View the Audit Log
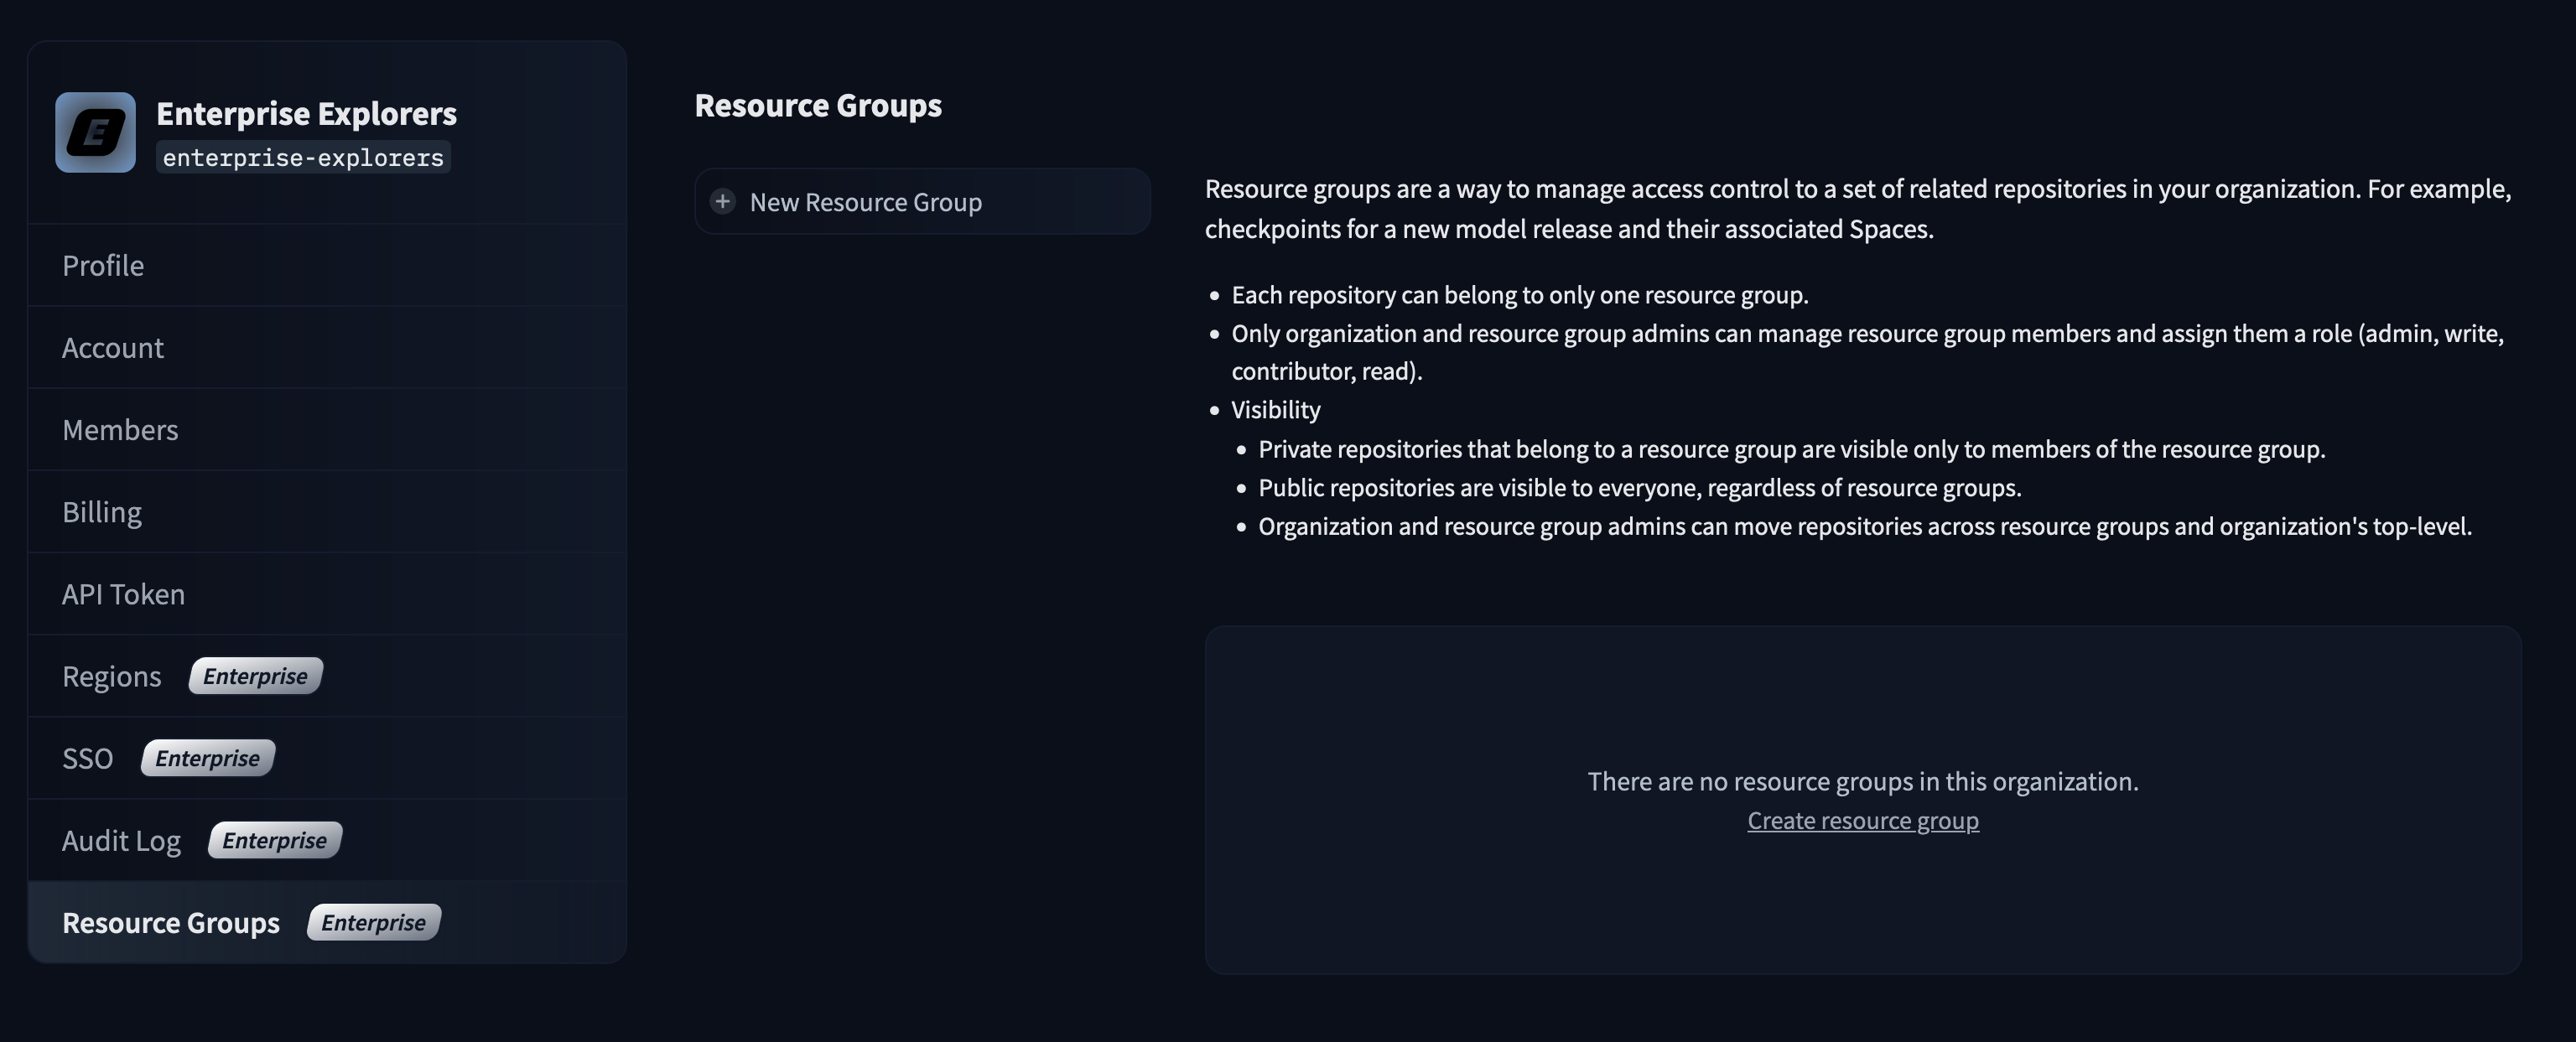The width and height of the screenshot is (2576, 1042). [121, 840]
